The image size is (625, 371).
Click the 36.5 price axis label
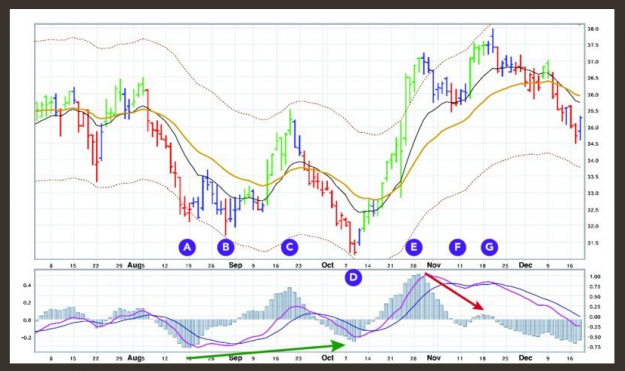(593, 79)
